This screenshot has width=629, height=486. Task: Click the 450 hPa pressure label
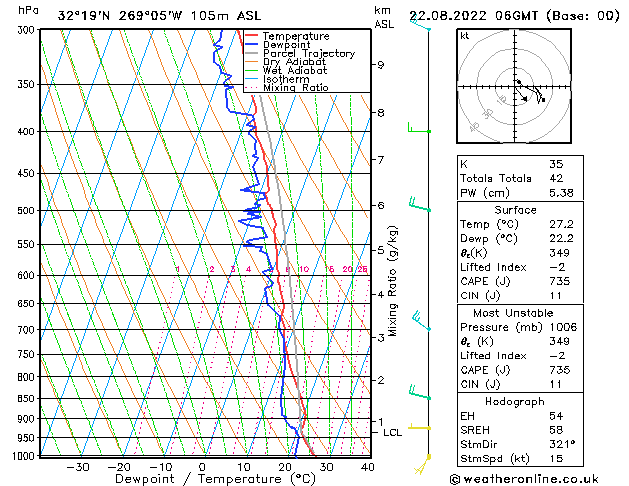(x=28, y=174)
